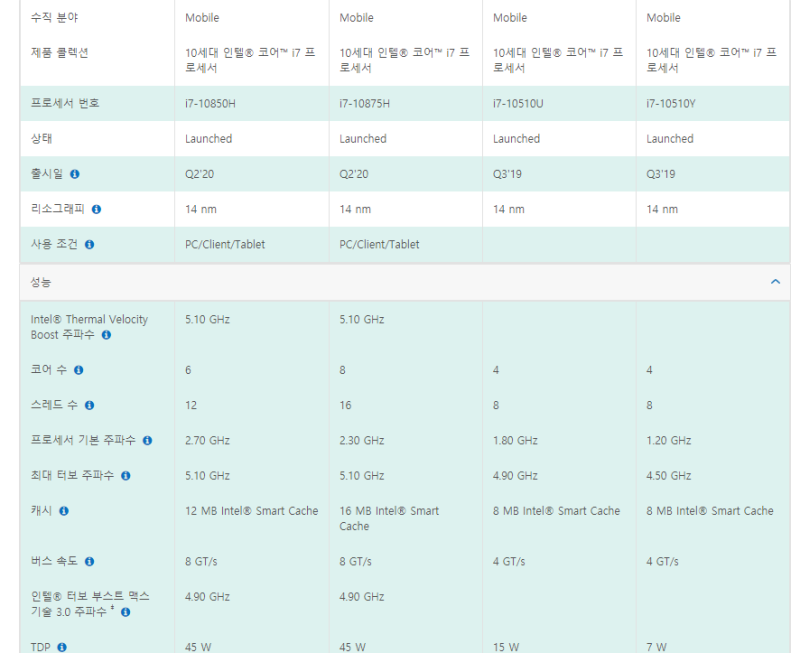Click product collection cell for i7-10510Y column
Screen dimensions: 800x653
coord(711,60)
